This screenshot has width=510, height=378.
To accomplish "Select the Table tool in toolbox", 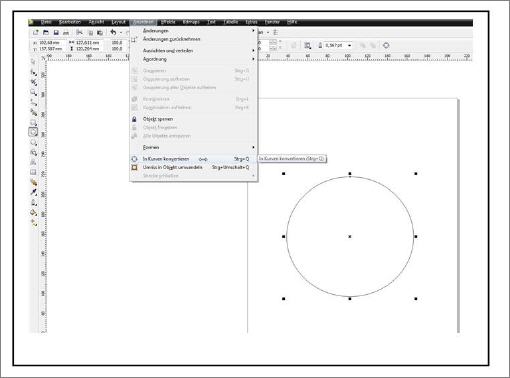I will pyautogui.click(x=33, y=172).
